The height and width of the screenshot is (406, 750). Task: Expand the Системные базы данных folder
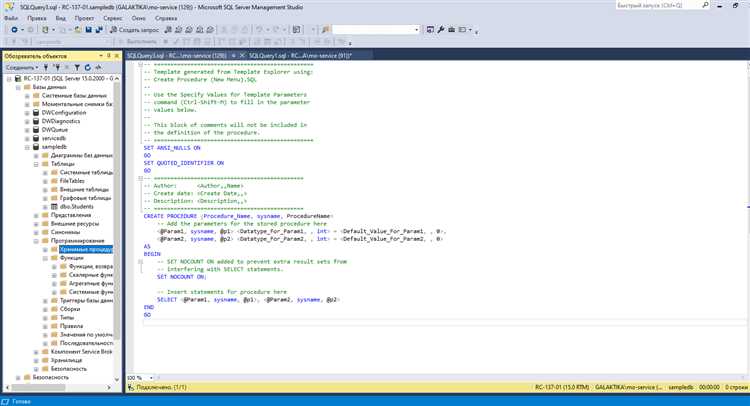tap(27, 96)
